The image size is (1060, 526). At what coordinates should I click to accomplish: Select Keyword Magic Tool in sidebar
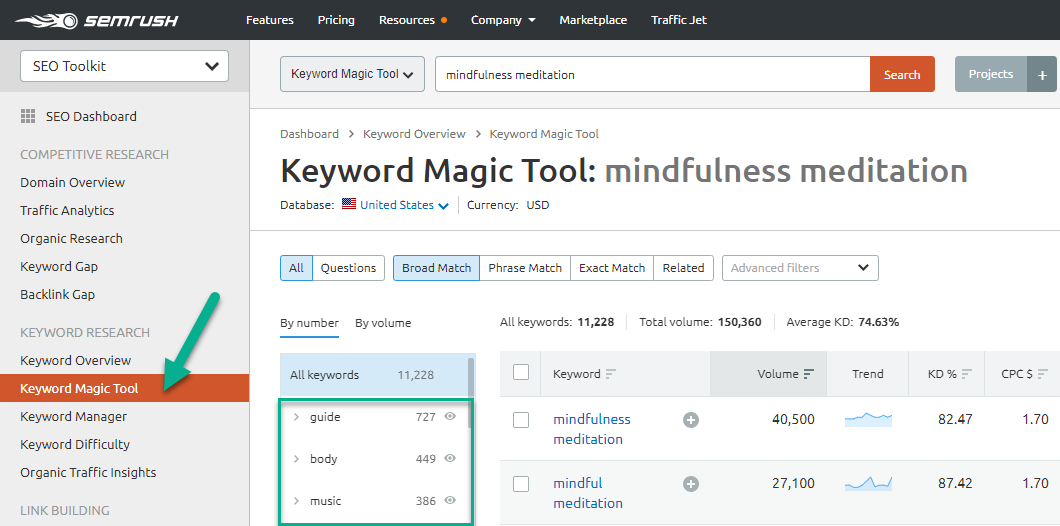click(x=124, y=388)
